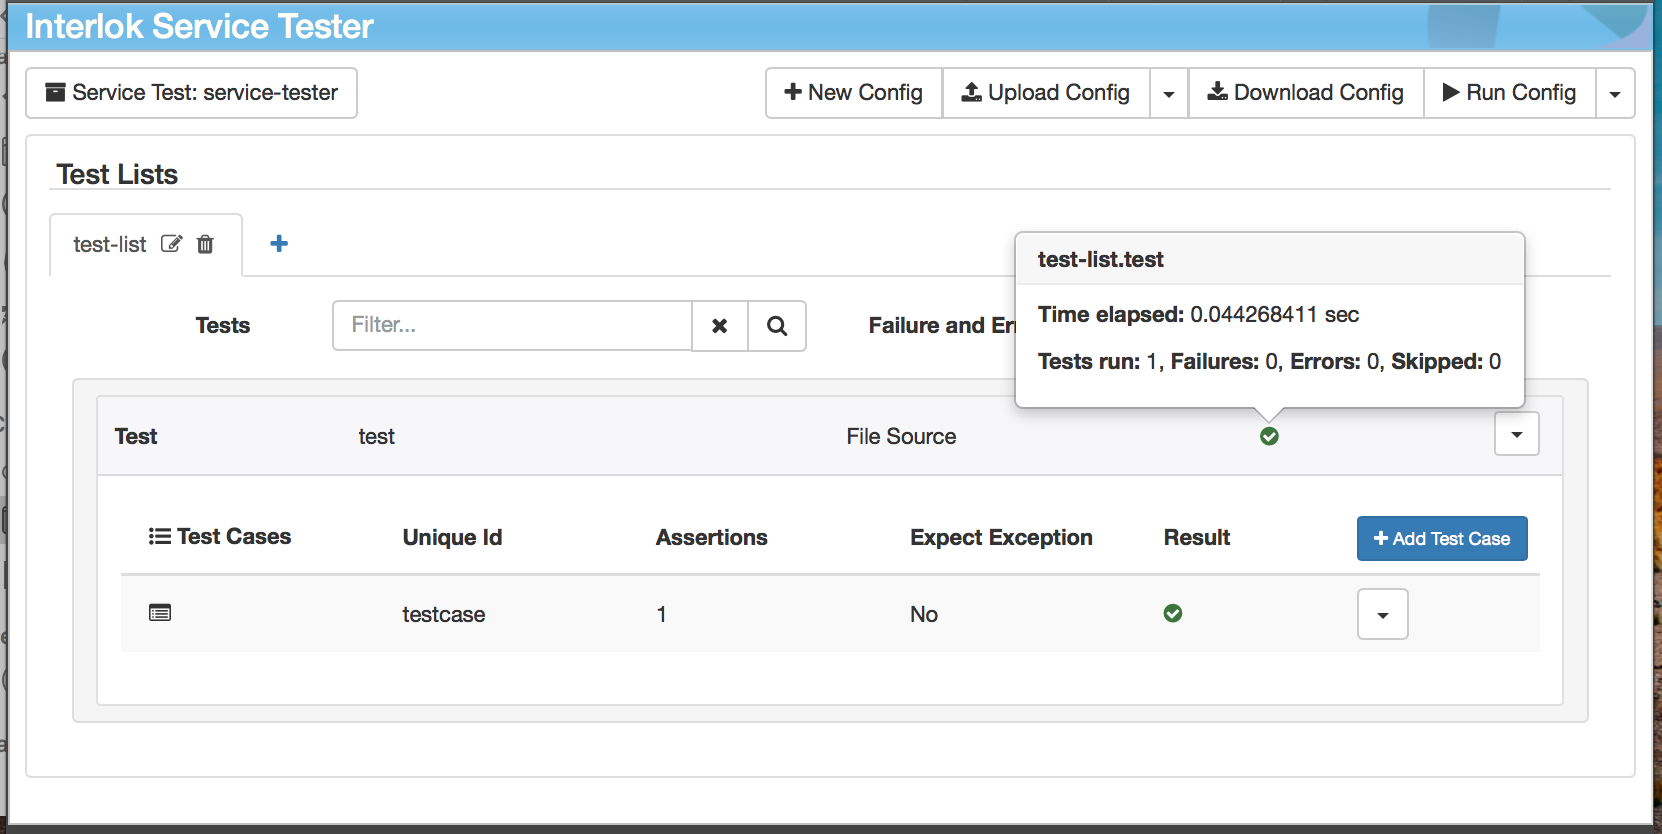This screenshot has width=1662, height=834.
Task: Click the 'Assertions' column header
Action: click(712, 537)
